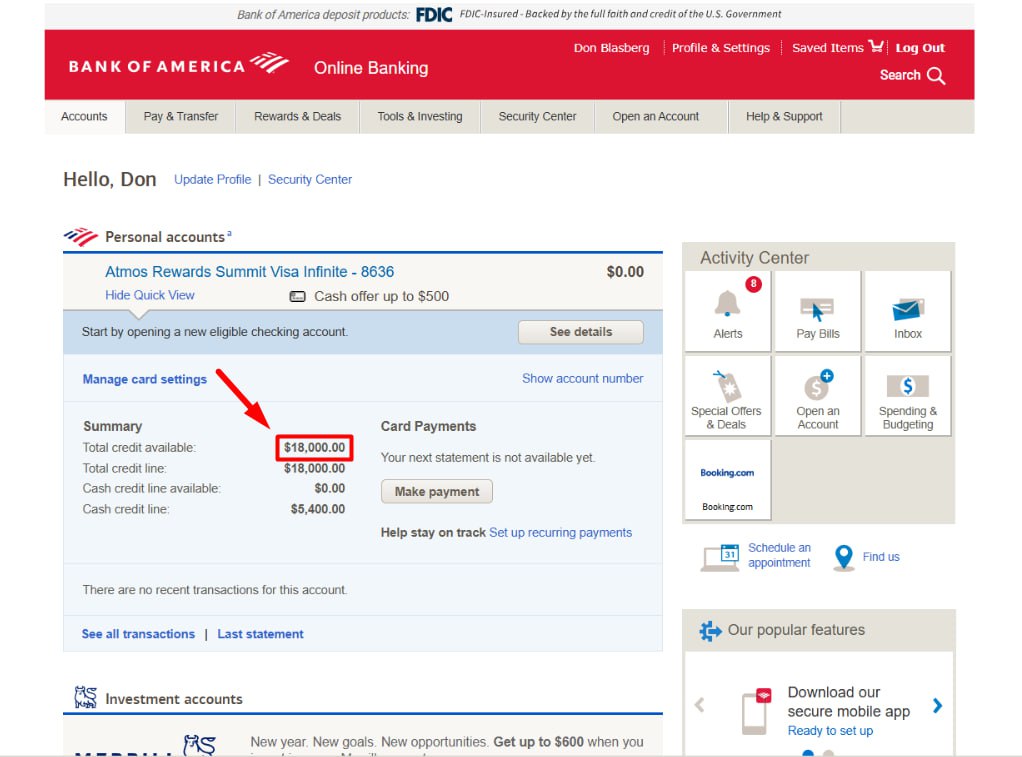Screen dimensions: 1022x757
Task: Click the See details button
Action: pyautogui.click(x=580, y=332)
